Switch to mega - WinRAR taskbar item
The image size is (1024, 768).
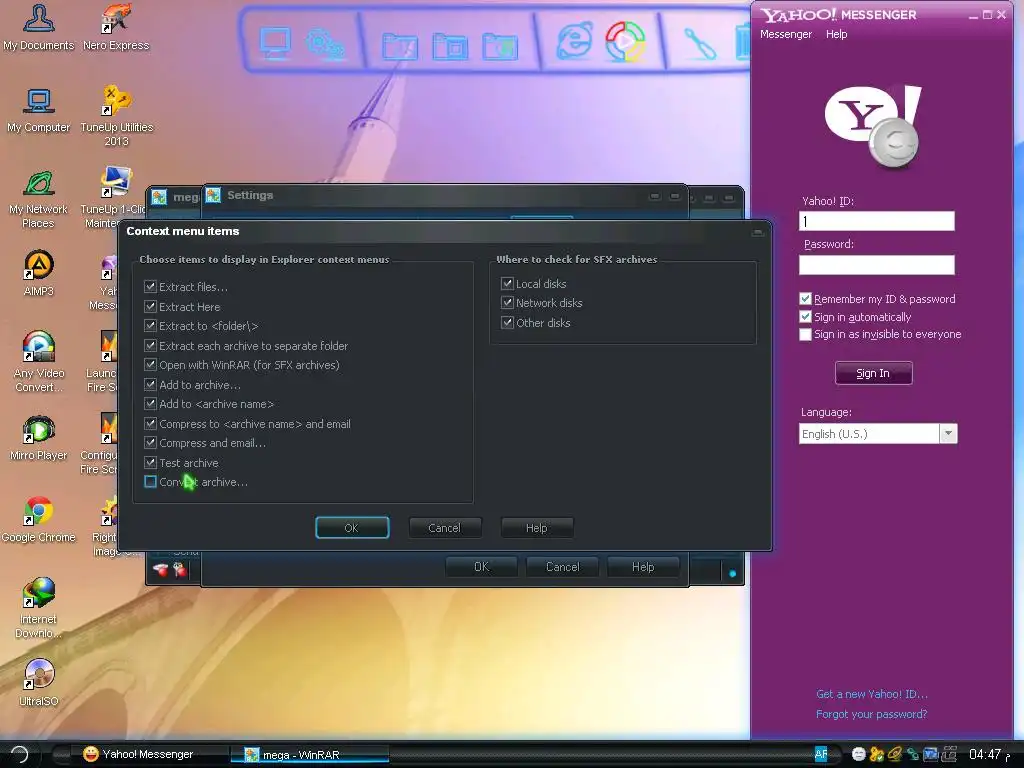click(x=310, y=754)
